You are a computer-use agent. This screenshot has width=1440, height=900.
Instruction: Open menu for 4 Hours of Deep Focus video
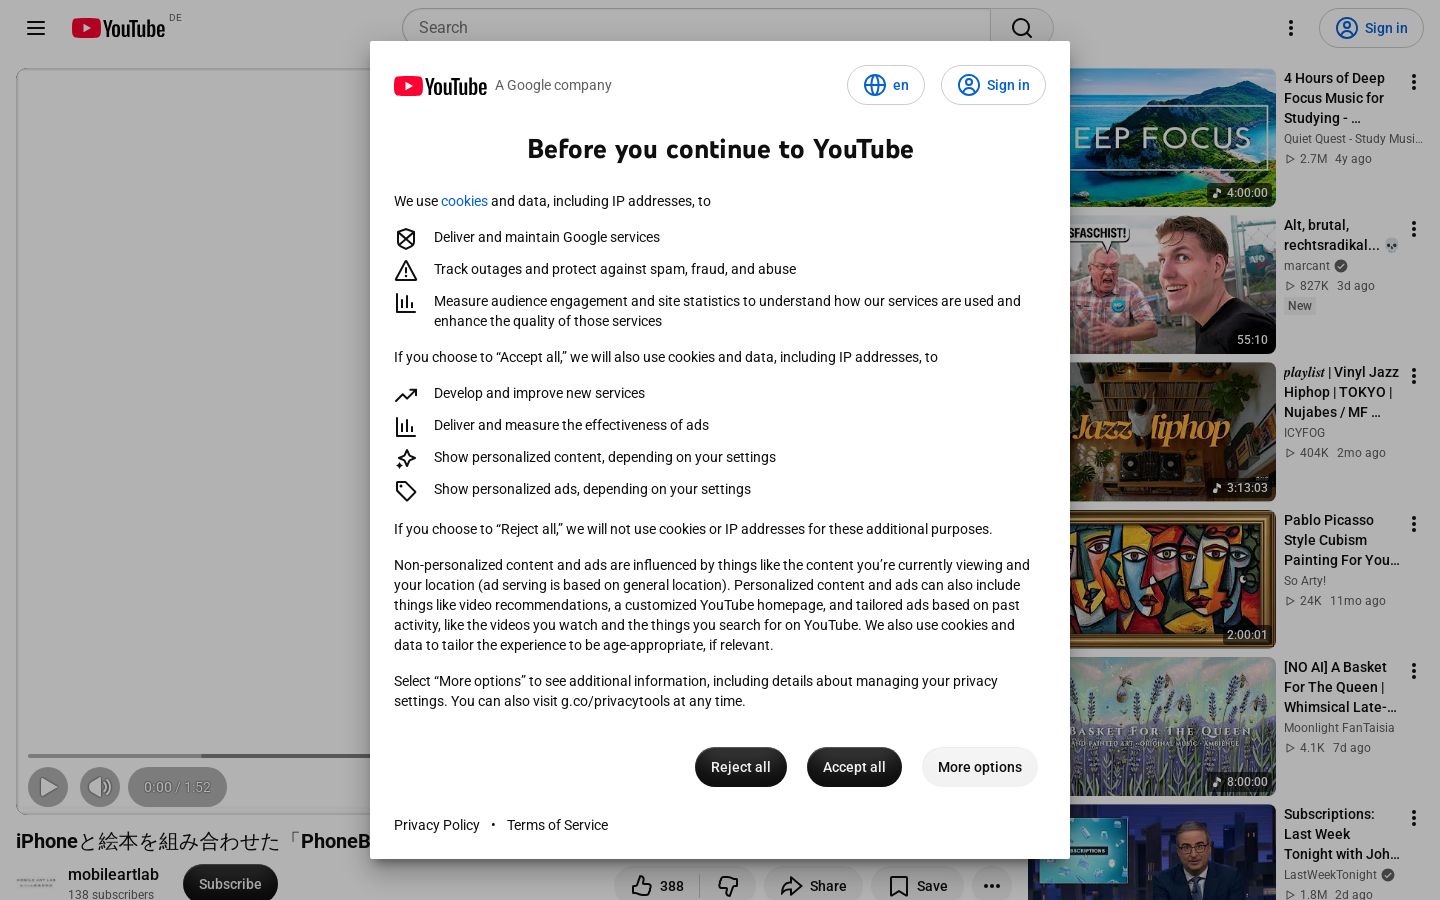coord(1414,82)
